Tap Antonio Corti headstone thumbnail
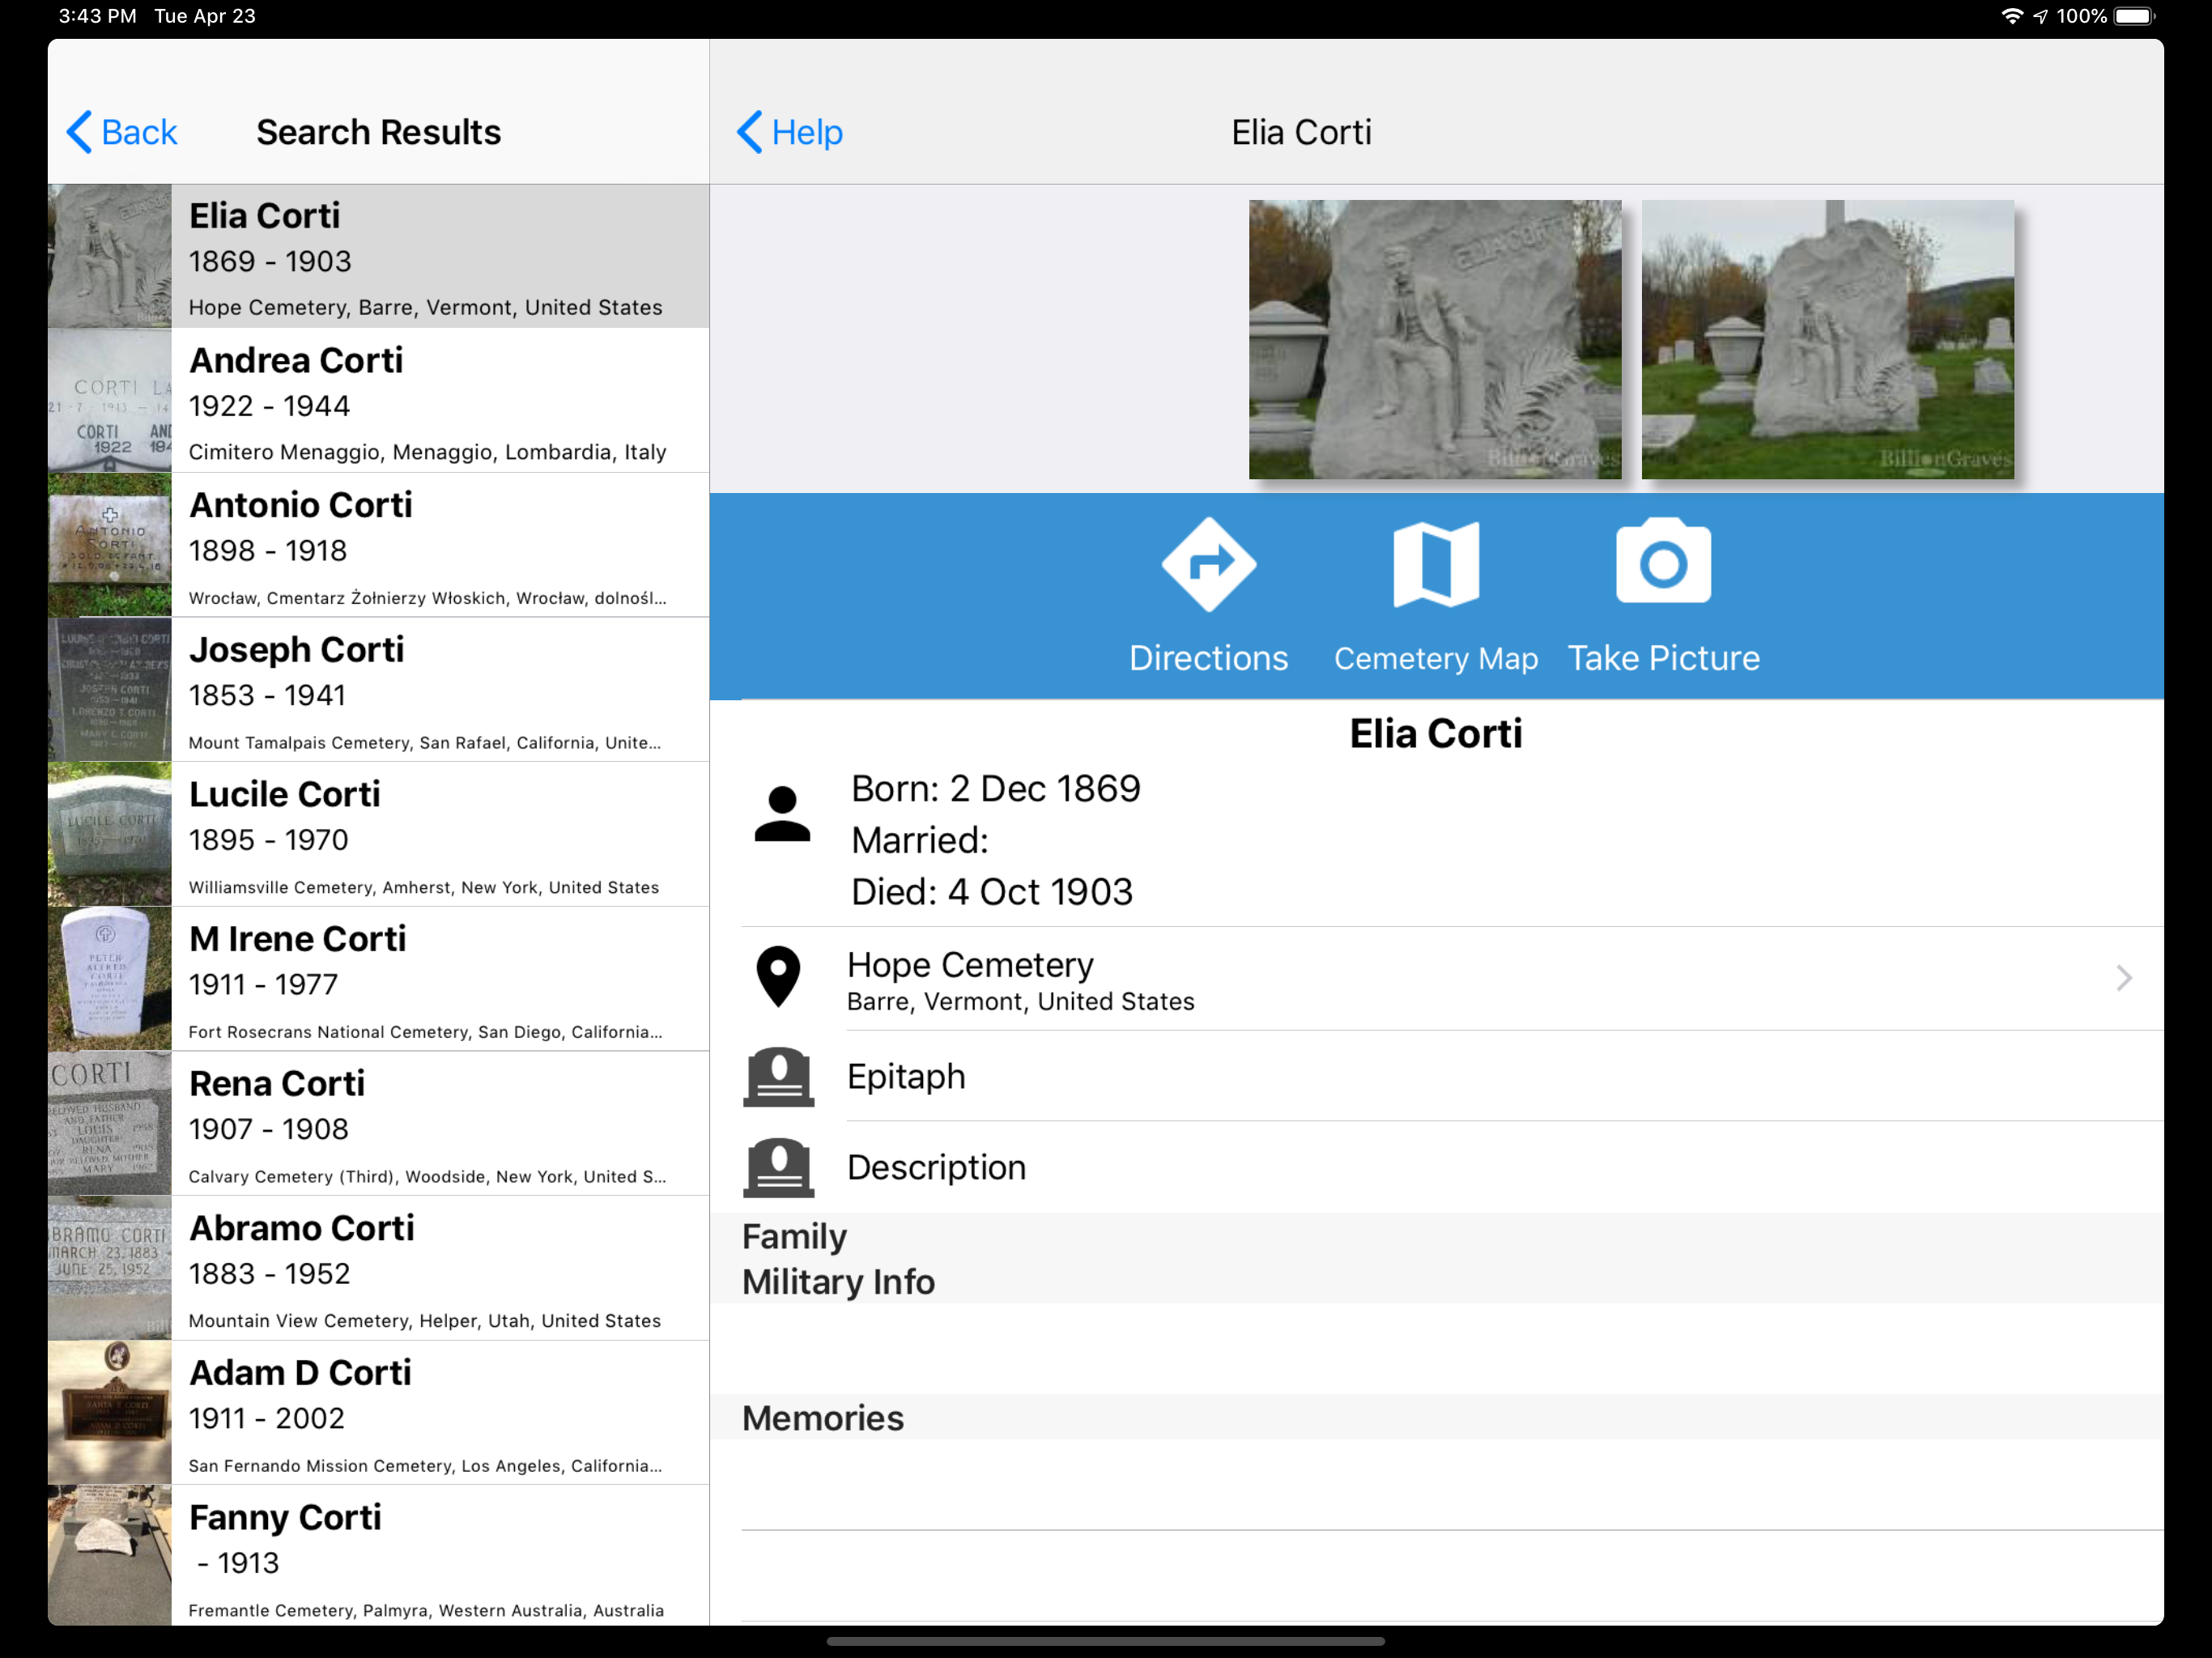 (110, 546)
